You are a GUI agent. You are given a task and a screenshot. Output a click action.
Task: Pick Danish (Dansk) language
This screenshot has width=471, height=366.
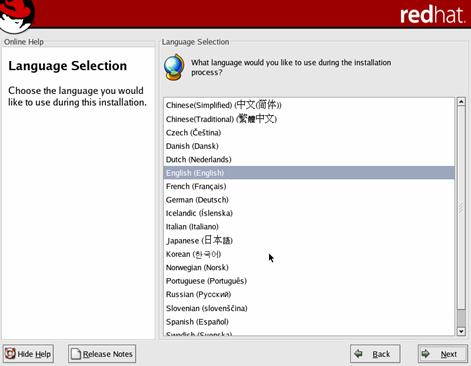pyautogui.click(x=309, y=146)
